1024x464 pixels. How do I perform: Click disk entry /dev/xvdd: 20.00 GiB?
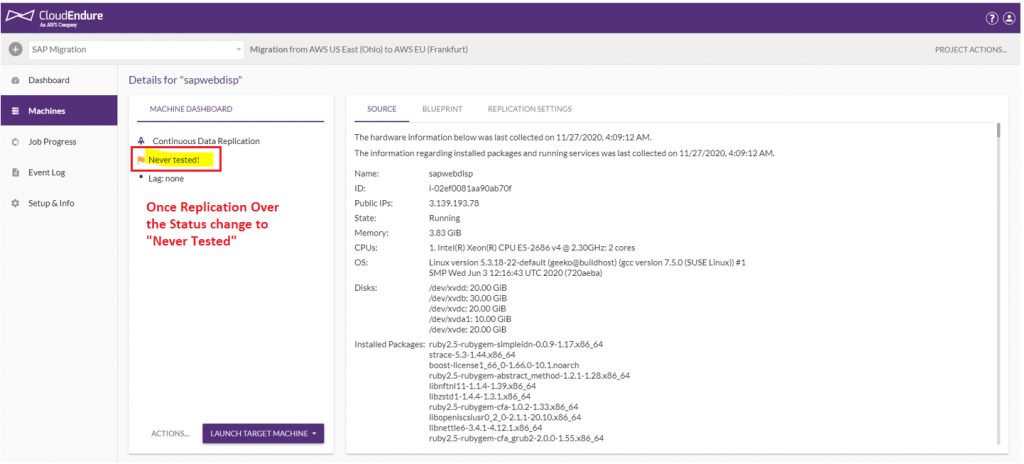(468, 288)
